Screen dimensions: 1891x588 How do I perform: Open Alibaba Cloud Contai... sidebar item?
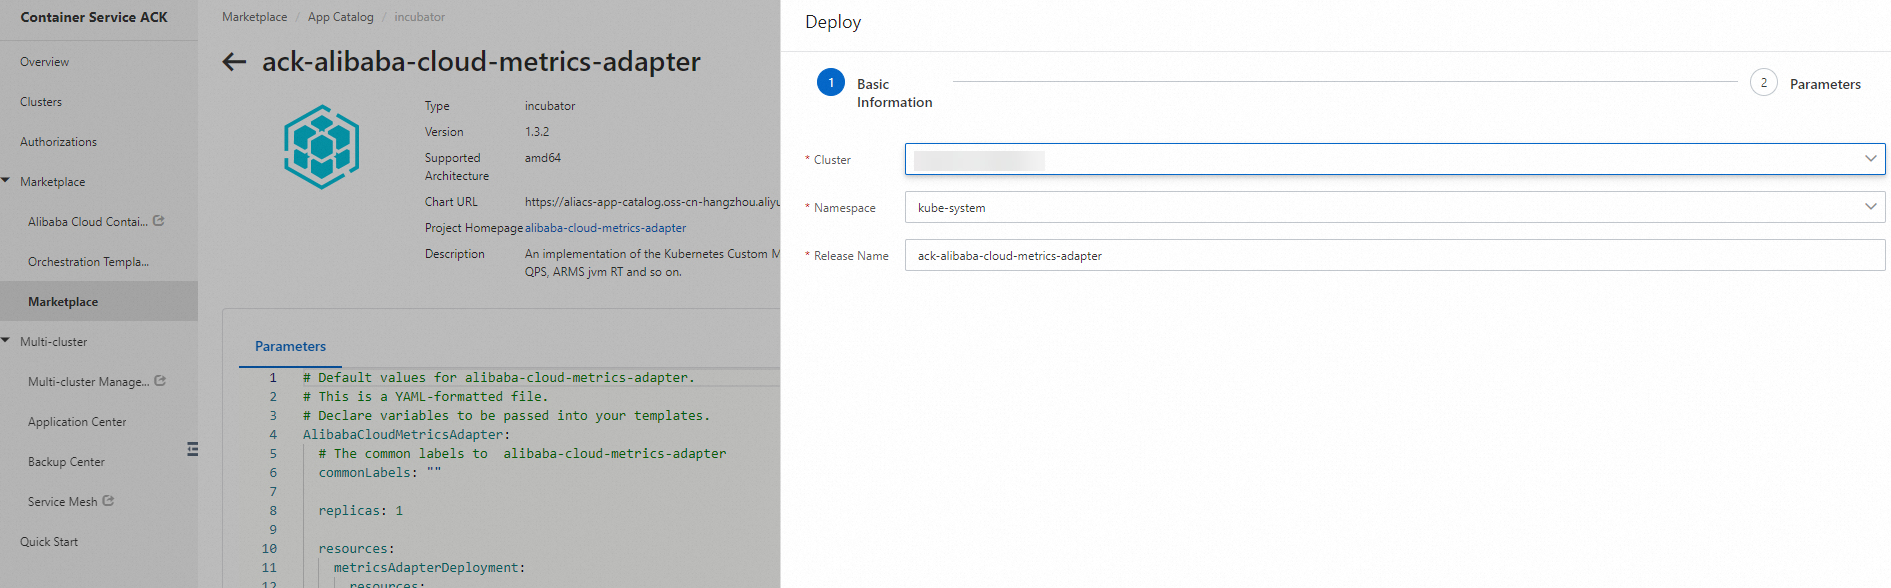(x=88, y=222)
